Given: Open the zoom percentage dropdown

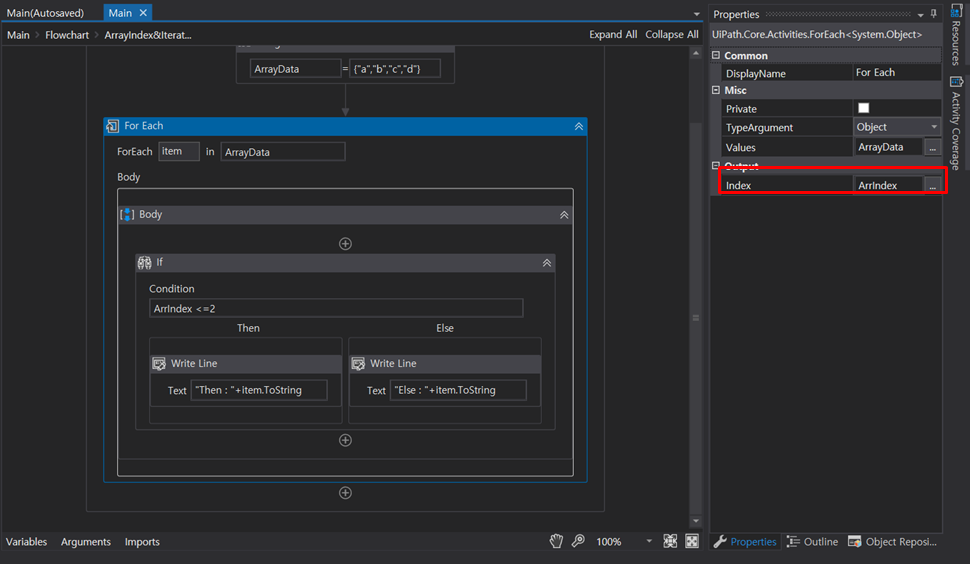Looking at the screenshot, I should (x=649, y=541).
